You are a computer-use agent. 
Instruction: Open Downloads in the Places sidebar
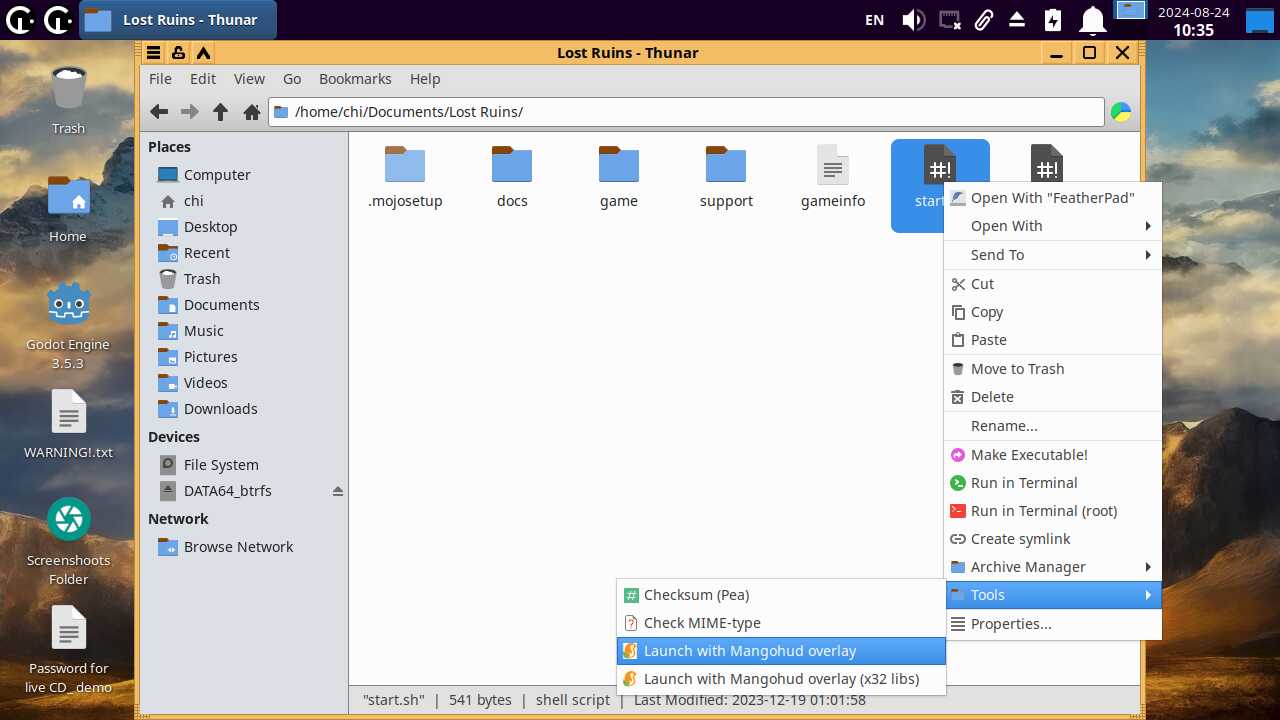tap(243, 409)
